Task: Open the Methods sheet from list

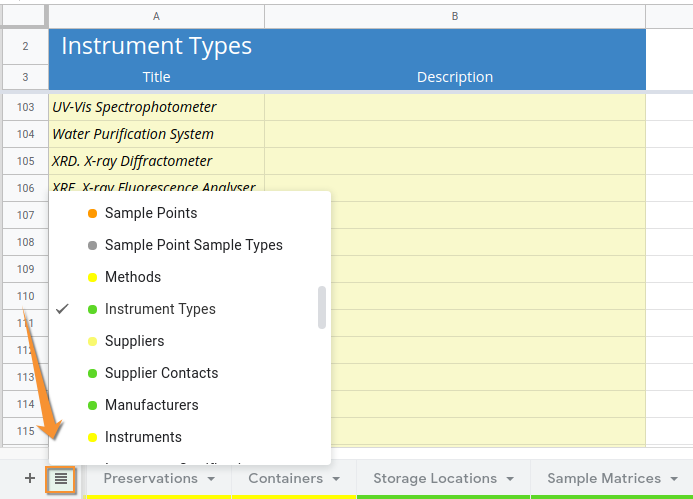Action: pyautogui.click(x=132, y=277)
